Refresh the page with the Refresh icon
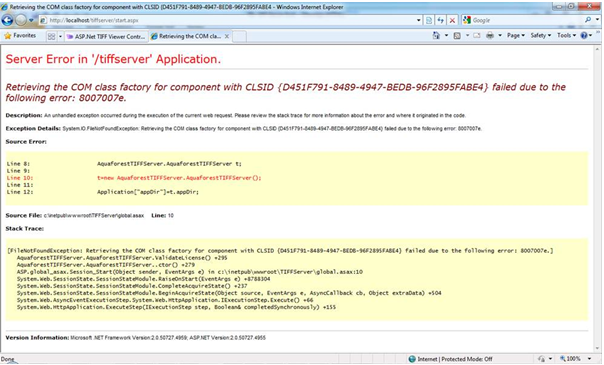Image resolution: width=604 pixels, height=365 pixels. [x=441, y=20]
